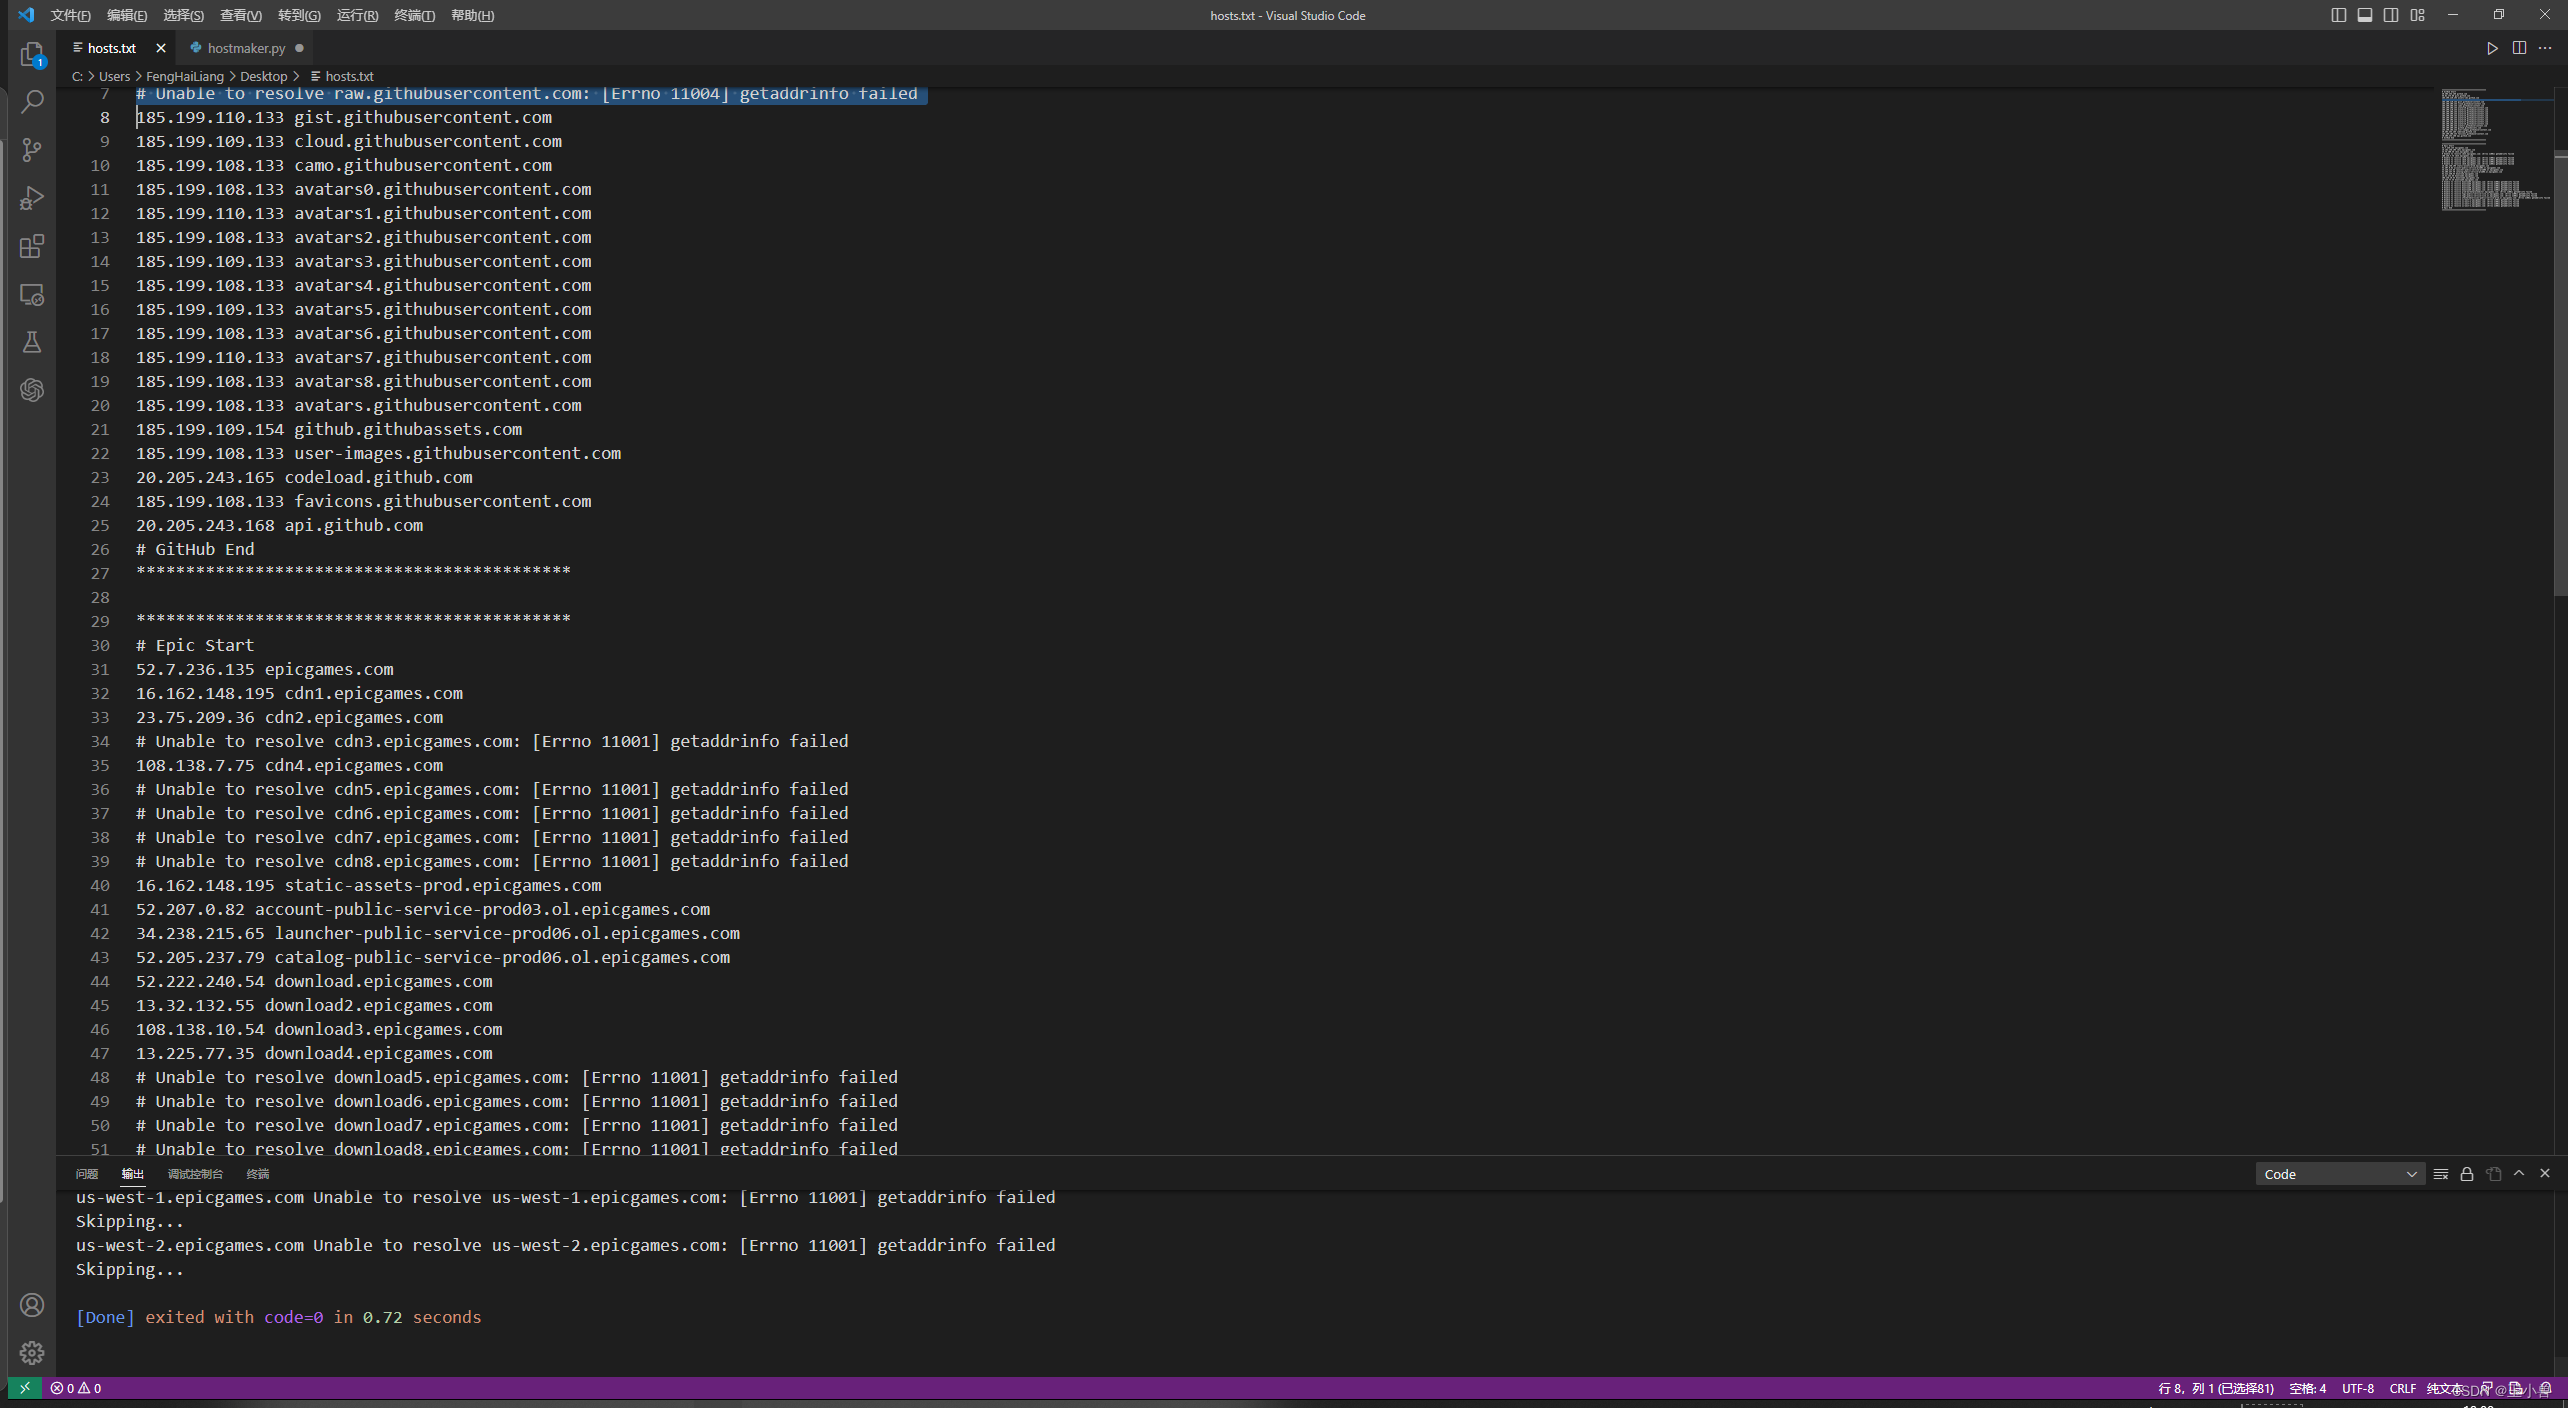
Task: Open the FengHaiLiang breadcrumb segment
Action: click(185, 76)
